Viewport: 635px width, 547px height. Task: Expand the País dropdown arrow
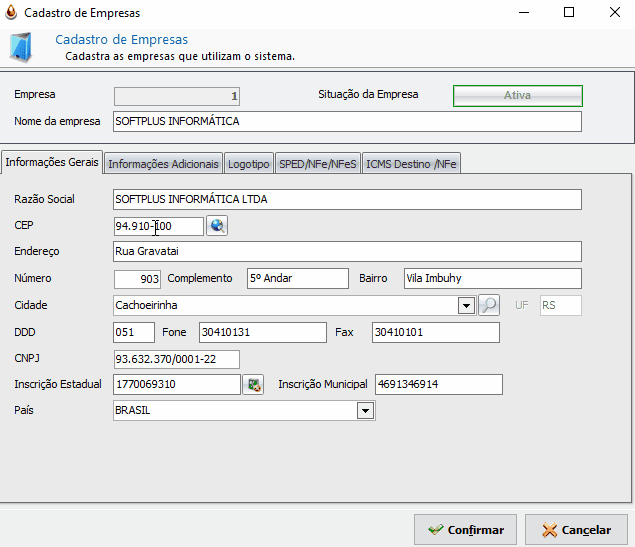click(366, 411)
